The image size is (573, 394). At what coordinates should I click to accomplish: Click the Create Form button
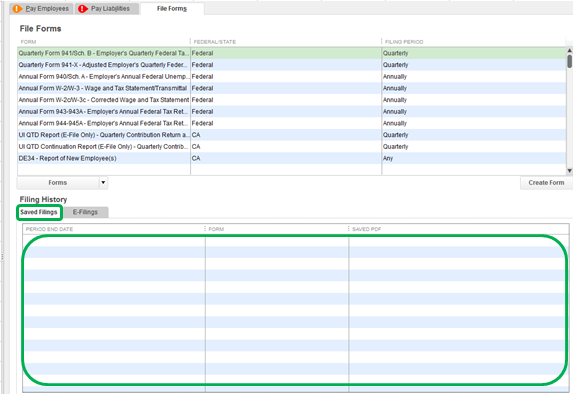click(x=546, y=183)
